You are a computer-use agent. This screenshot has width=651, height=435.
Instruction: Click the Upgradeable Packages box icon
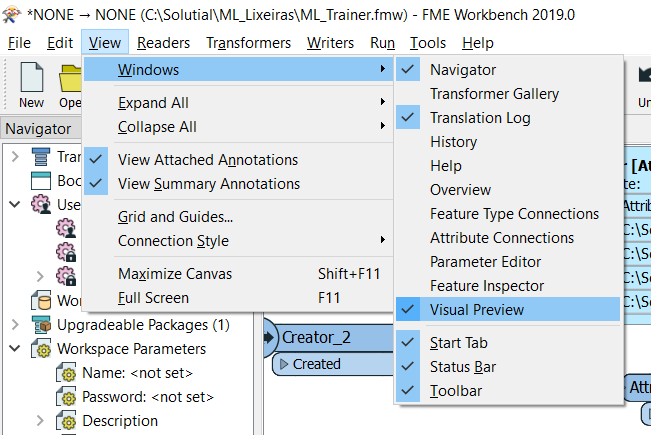(41, 325)
